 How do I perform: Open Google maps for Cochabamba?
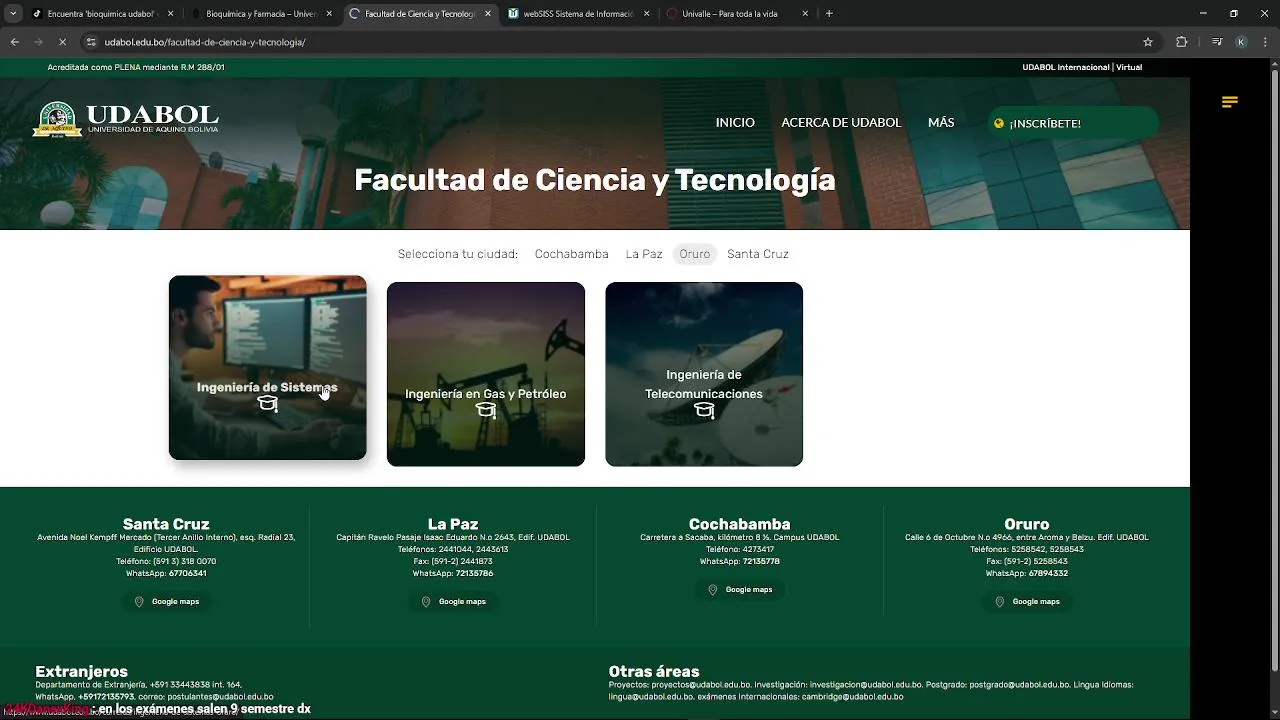coord(741,590)
